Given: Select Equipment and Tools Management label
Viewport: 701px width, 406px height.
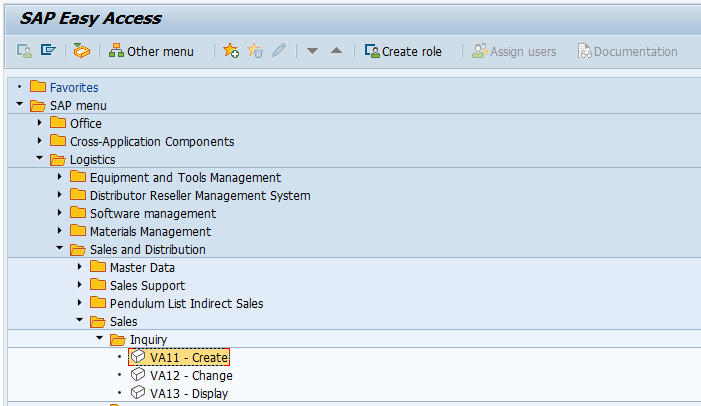Looking at the screenshot, I should pos(186,178).
